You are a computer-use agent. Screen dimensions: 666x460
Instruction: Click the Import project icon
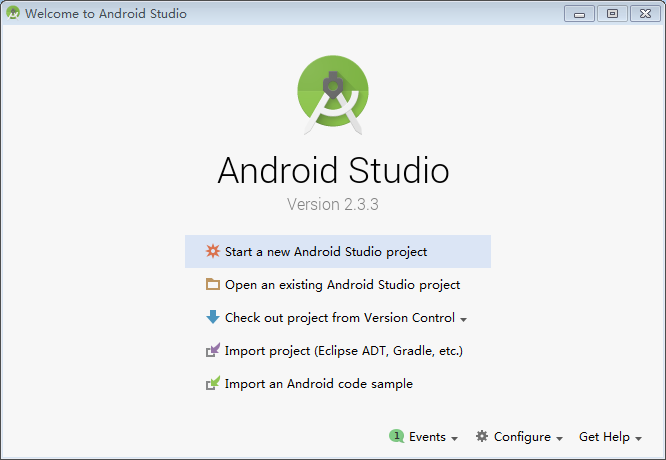[x=212, y=351]
